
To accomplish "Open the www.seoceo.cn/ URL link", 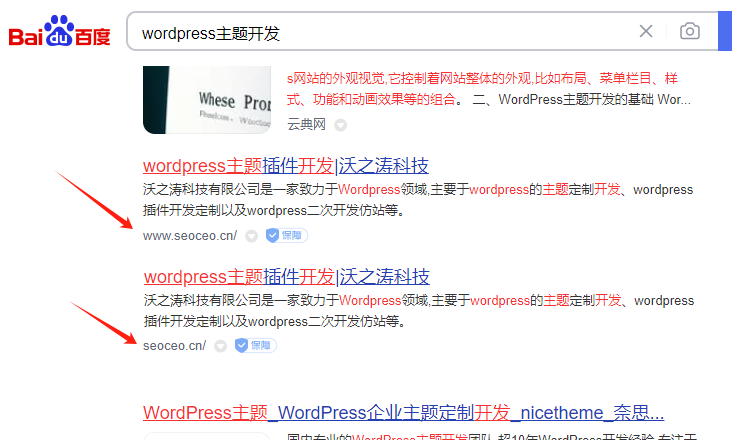I will 190,236.
